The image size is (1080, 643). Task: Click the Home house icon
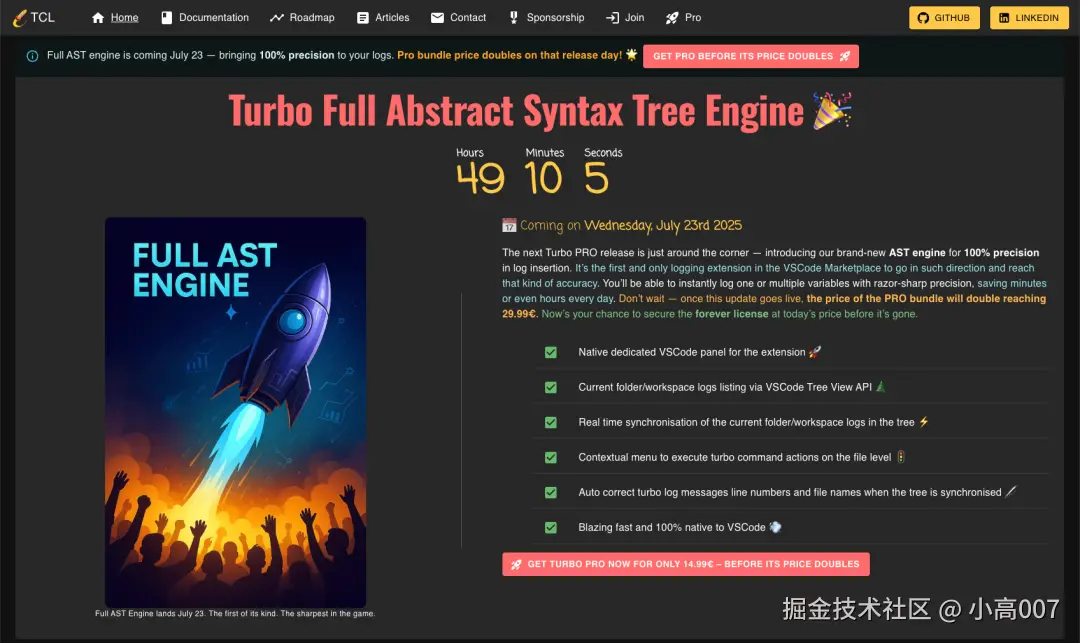[98, 18]
